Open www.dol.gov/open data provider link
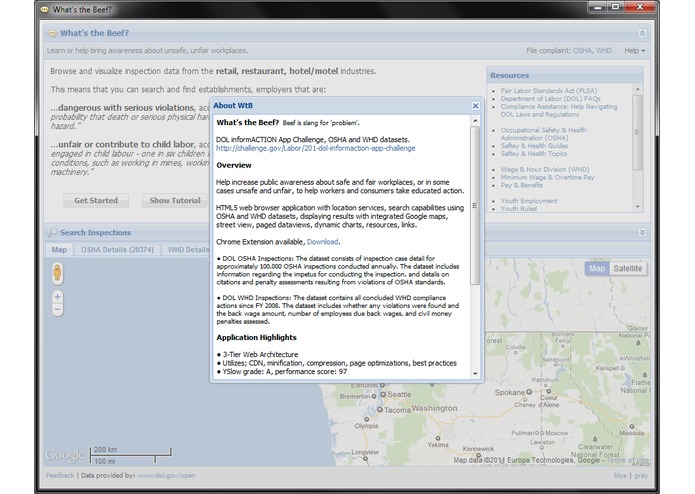Image resolution: width=695 pixels, height=494 pixels. pyautogui.click(x=166, y=475)
